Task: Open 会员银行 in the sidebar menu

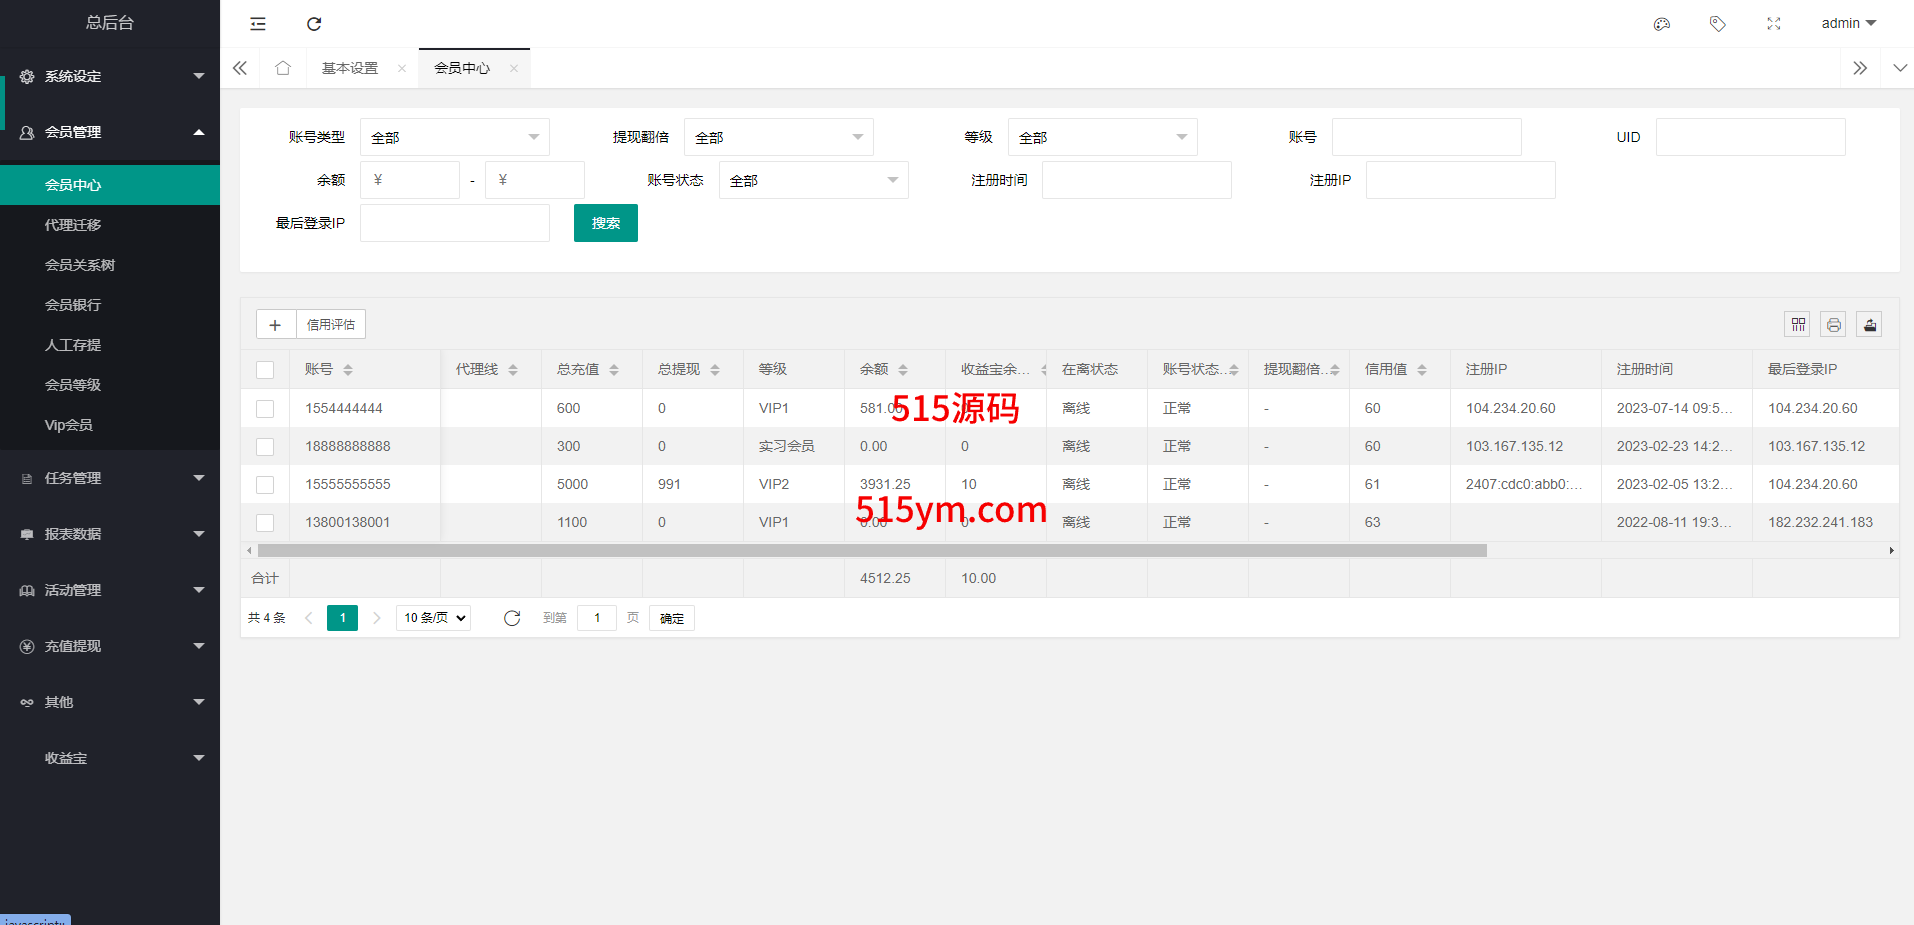Action: click(x=73, y=305)
